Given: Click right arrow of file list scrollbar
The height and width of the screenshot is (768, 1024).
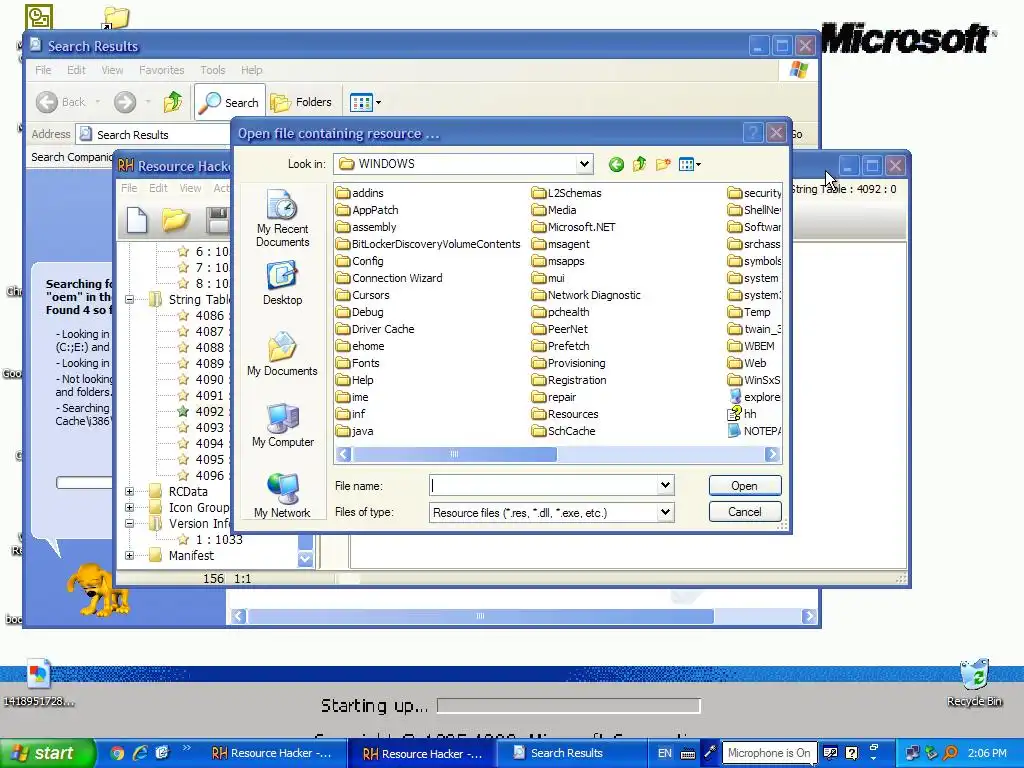Looking at the screenshot, I should tap(772, 454).
